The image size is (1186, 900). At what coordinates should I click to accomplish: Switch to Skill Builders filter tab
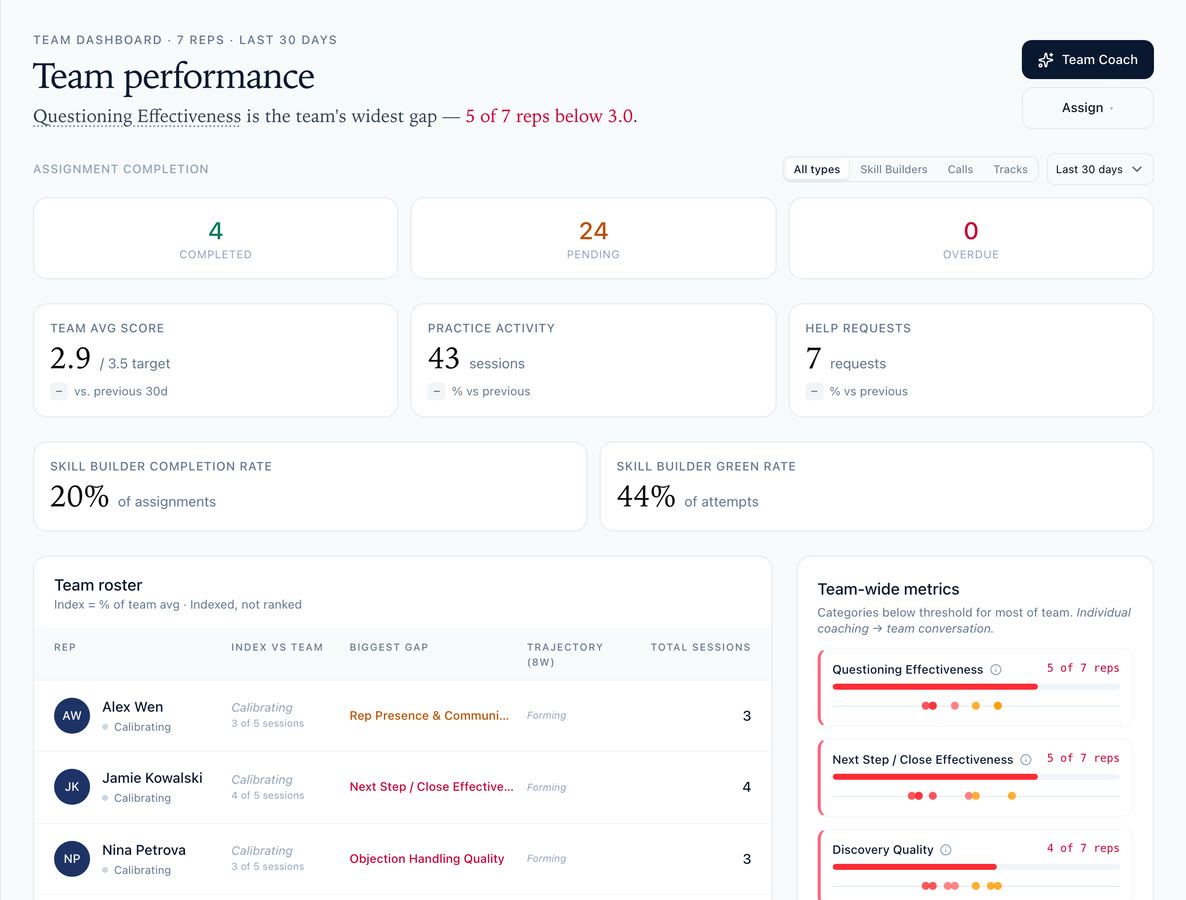[x=893, y=169]
